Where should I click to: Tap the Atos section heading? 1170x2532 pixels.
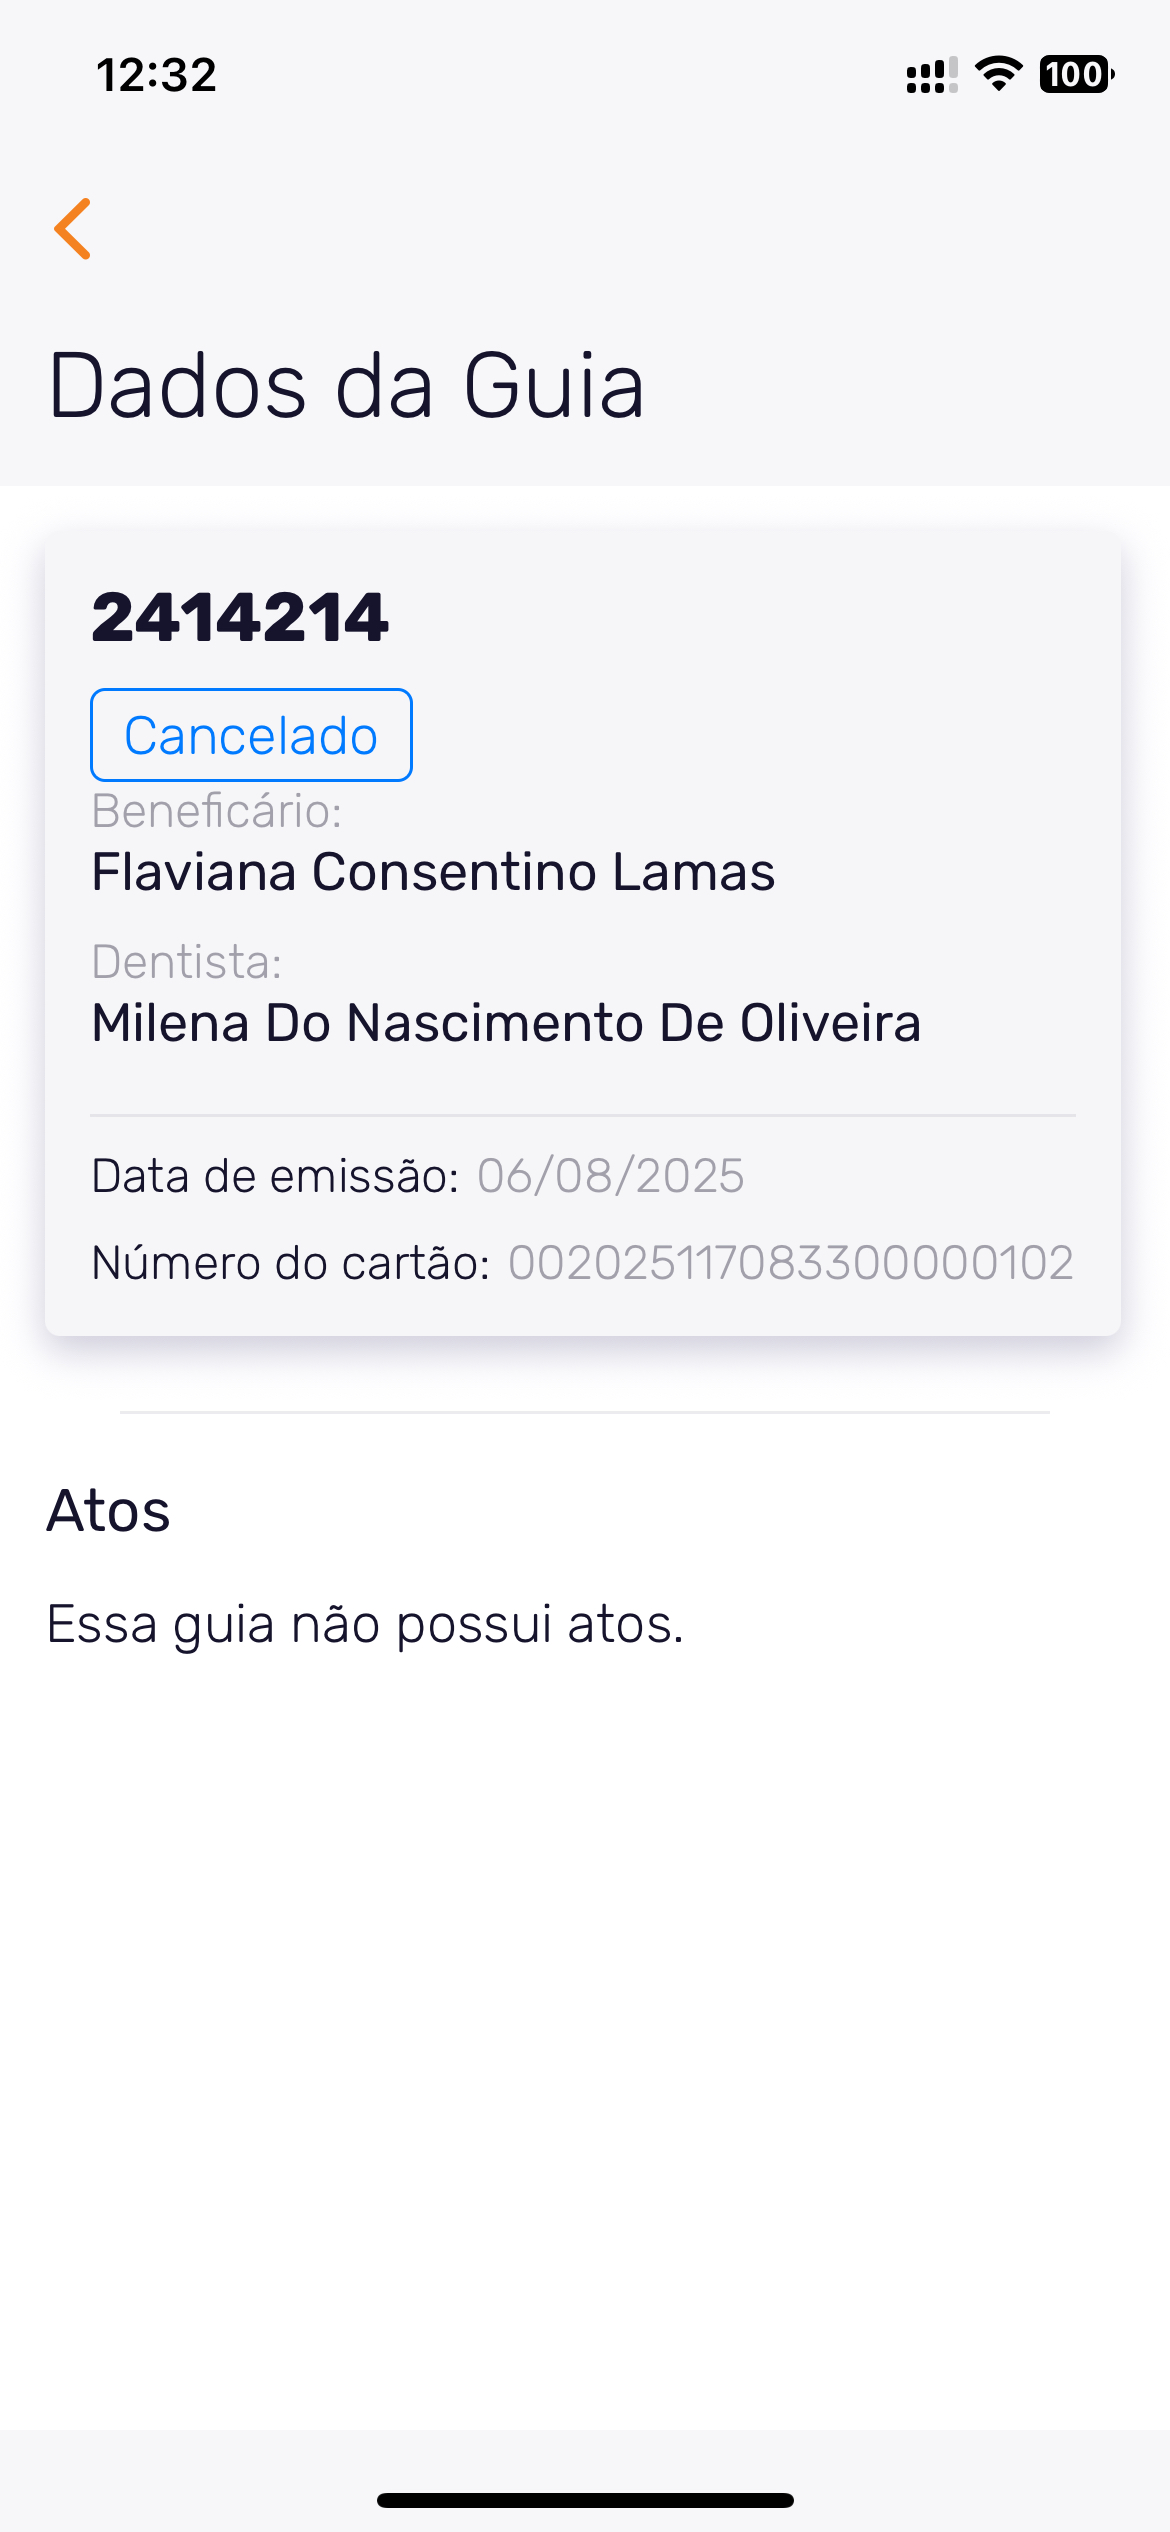pyautogui.click(x=109, y=1510)
